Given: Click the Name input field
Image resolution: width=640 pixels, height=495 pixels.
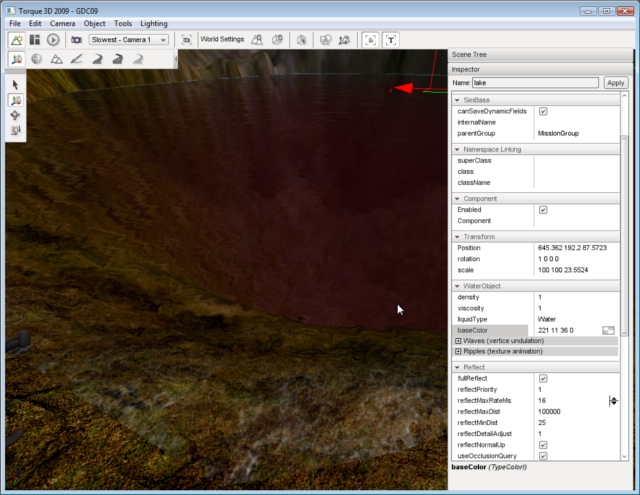Looking at the screenshot, I should 535,83.
